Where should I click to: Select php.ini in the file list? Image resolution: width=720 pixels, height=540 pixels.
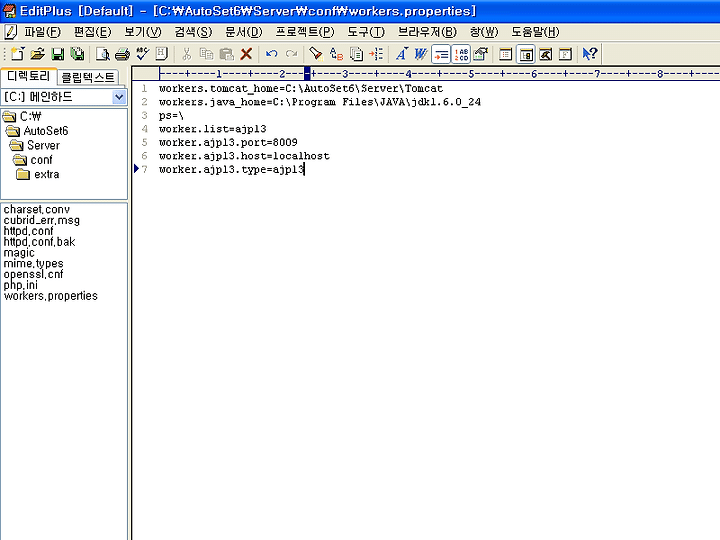21,285
